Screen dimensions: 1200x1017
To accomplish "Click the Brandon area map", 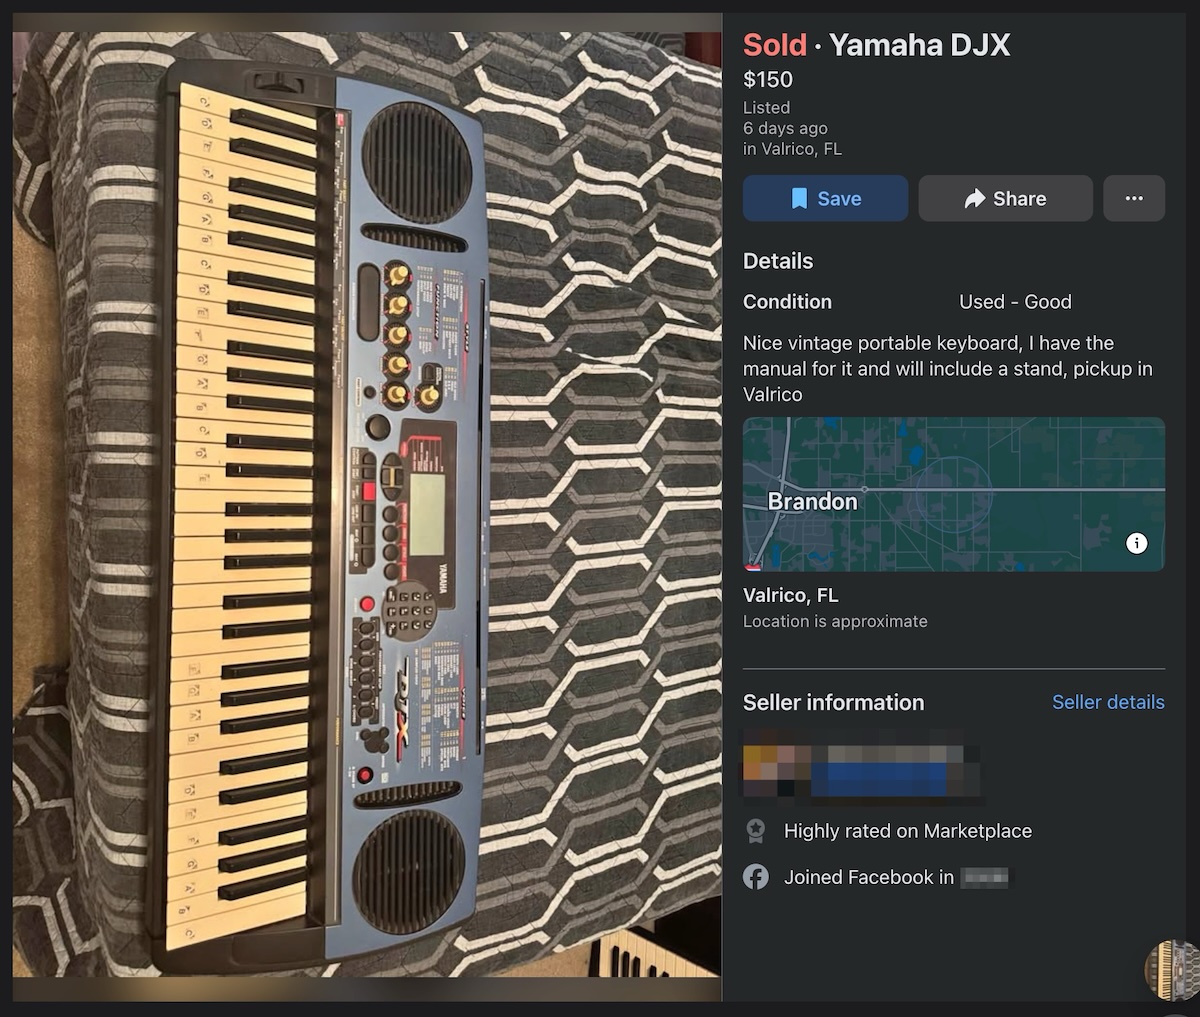I will tap(954, 494).
